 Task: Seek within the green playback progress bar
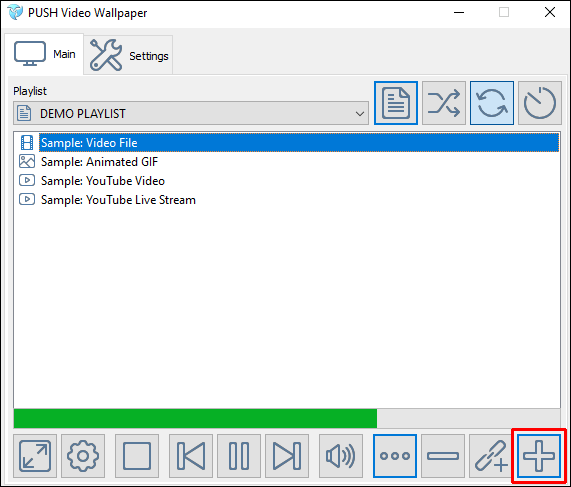click(287, 419)
